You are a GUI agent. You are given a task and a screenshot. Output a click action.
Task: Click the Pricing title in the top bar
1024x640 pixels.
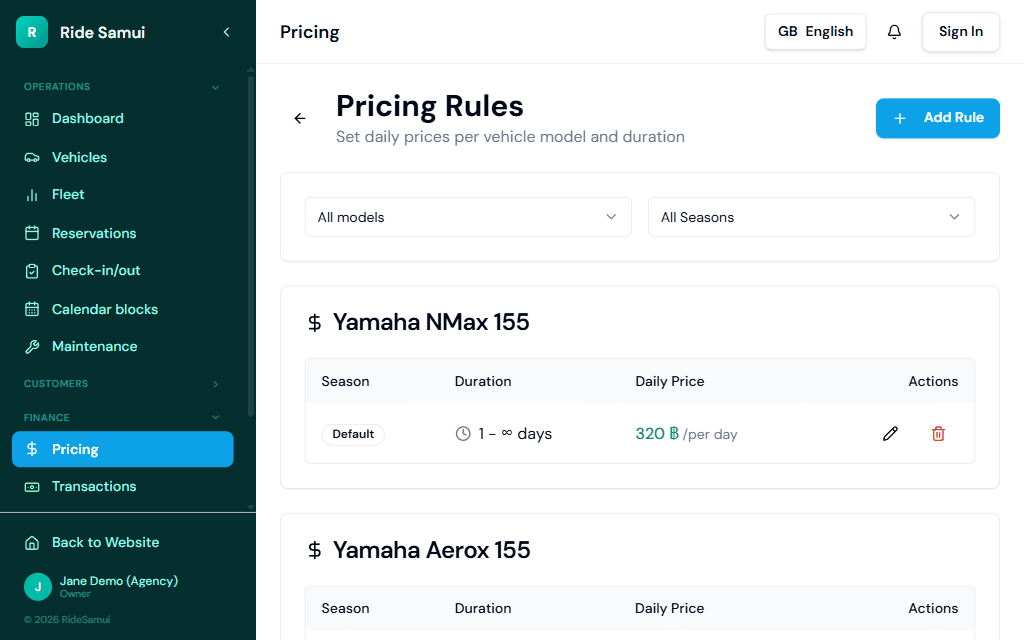pyautogui.click(x=310, y=33)
